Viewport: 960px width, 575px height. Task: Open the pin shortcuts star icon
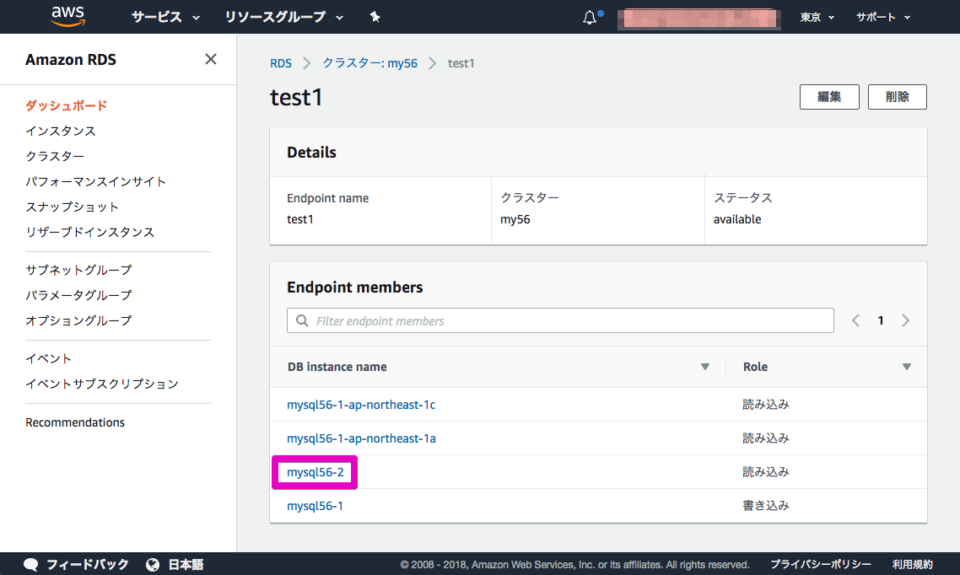pyautogui.click(x=375, y=17)
